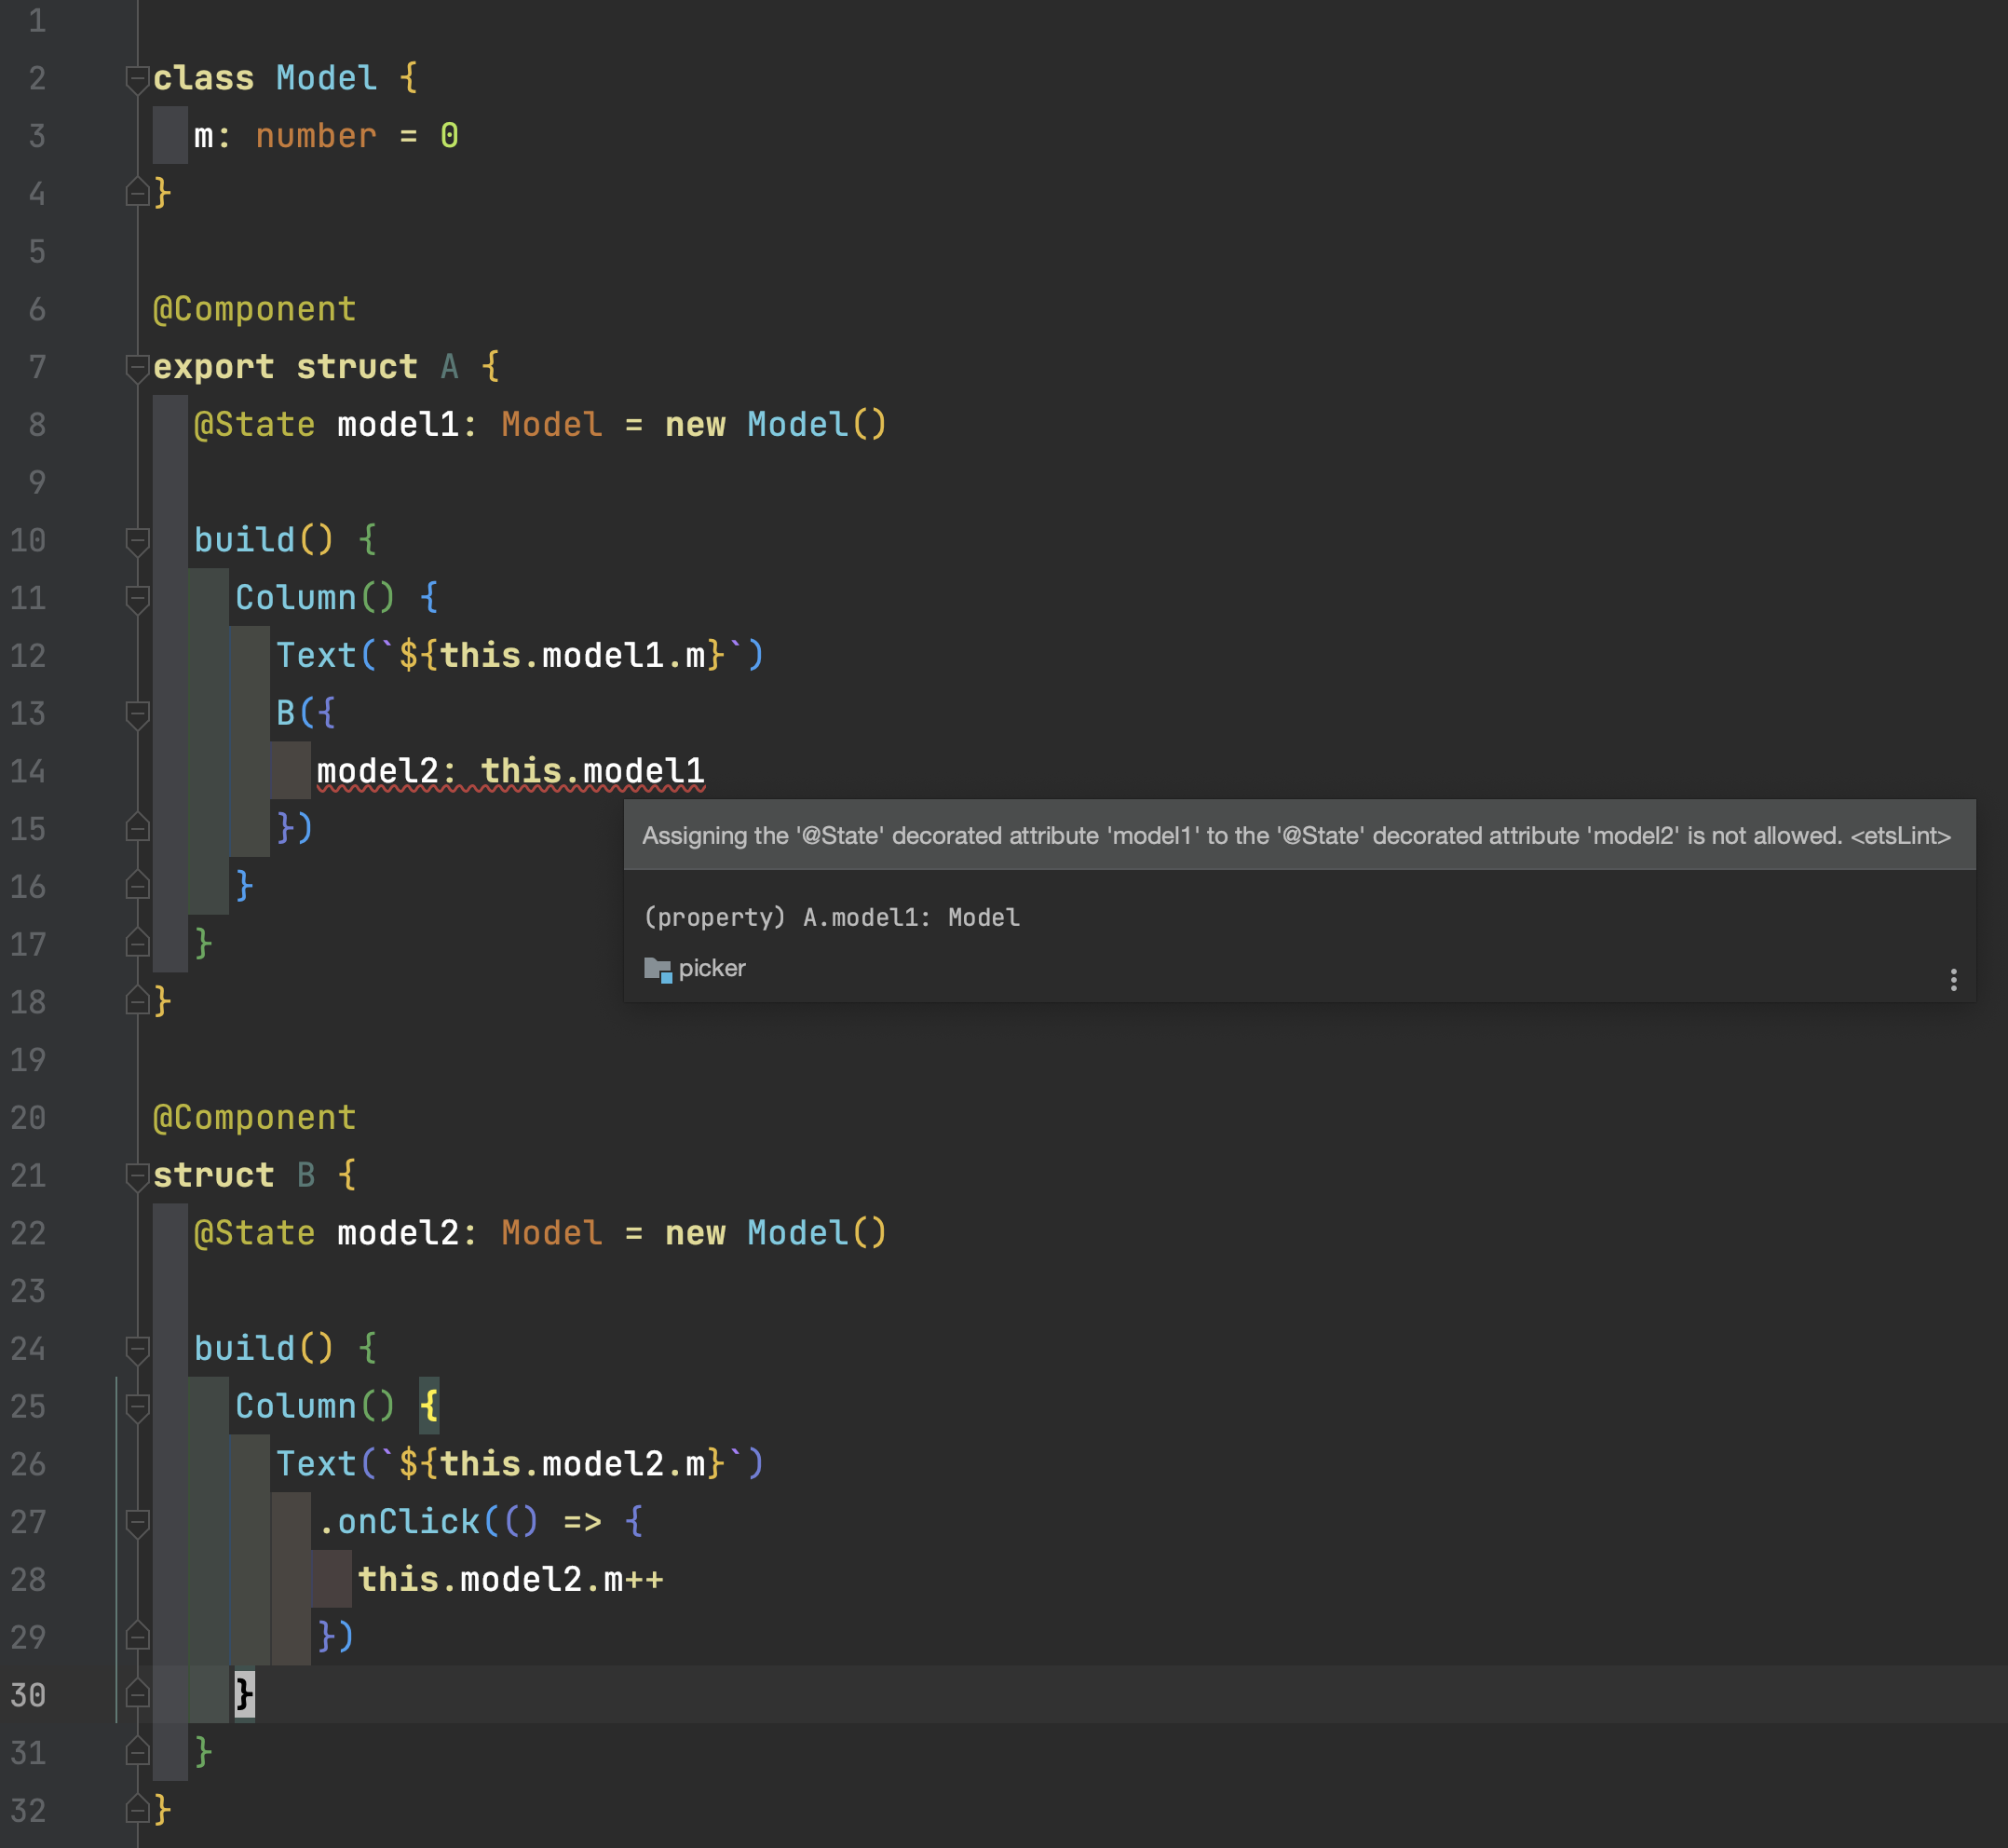
Task: Collapse Column() fold marker on line 25
Action: 138,1407
